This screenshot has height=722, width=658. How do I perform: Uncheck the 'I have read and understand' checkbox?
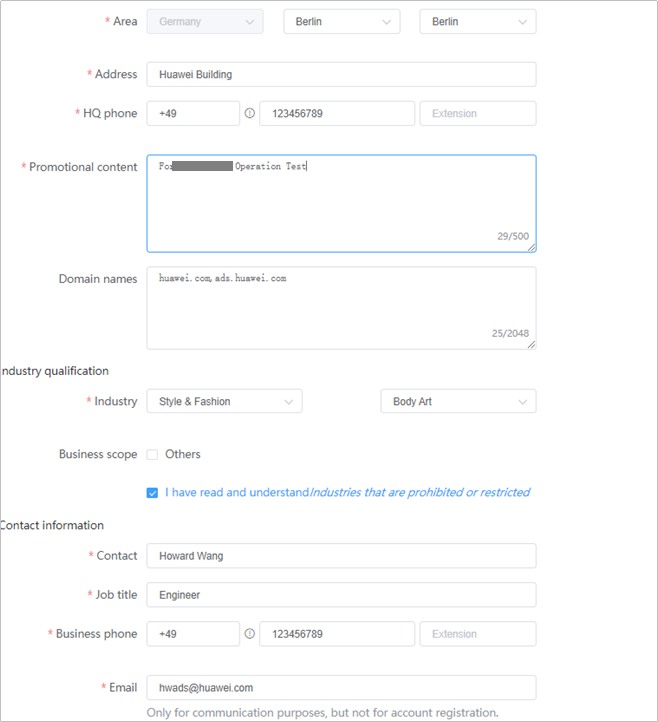click(x=153, y=493)
